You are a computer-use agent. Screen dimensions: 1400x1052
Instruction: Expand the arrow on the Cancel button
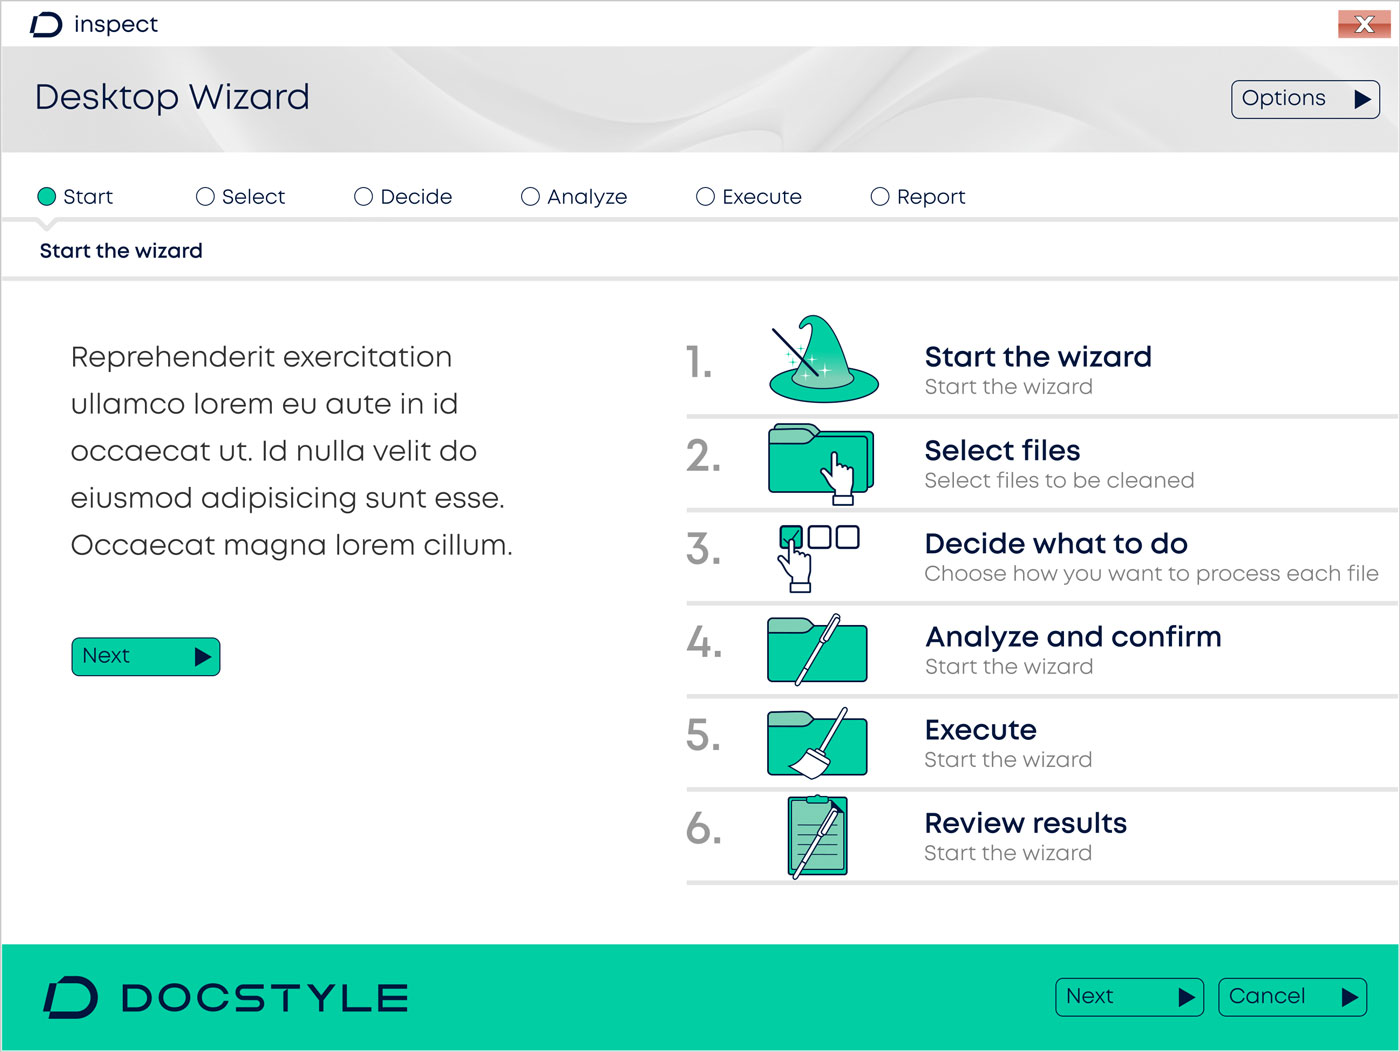(1348, 997)
